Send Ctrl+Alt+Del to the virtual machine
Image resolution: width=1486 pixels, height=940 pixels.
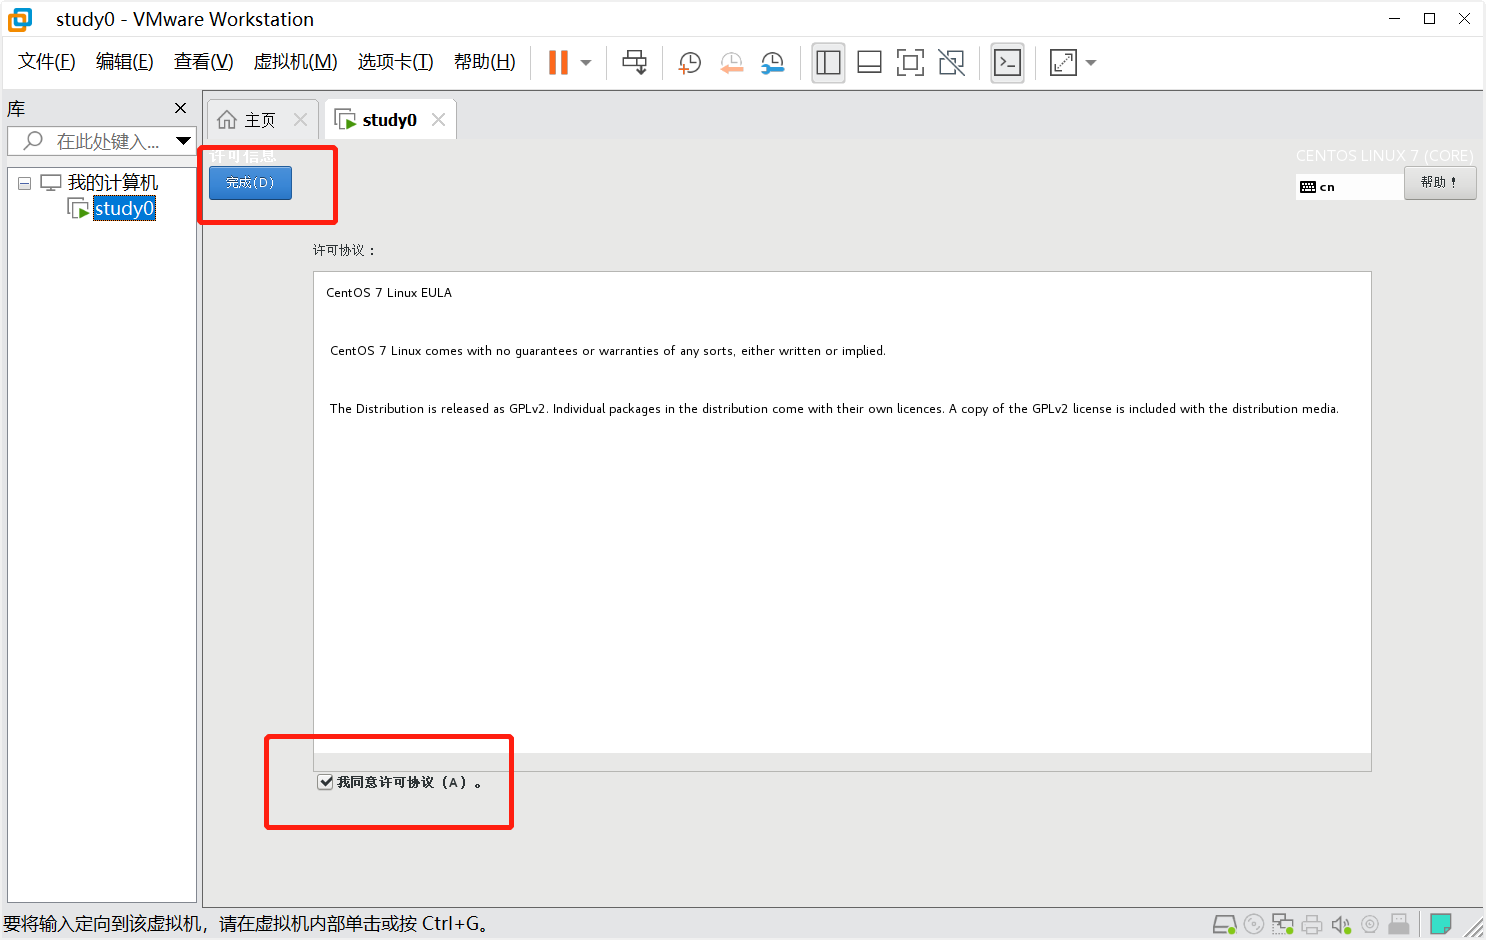click(634, 62)
